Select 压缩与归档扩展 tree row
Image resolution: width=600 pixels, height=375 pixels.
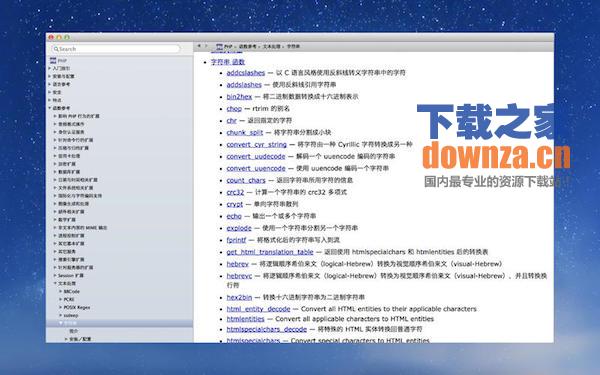click(73, 148)
